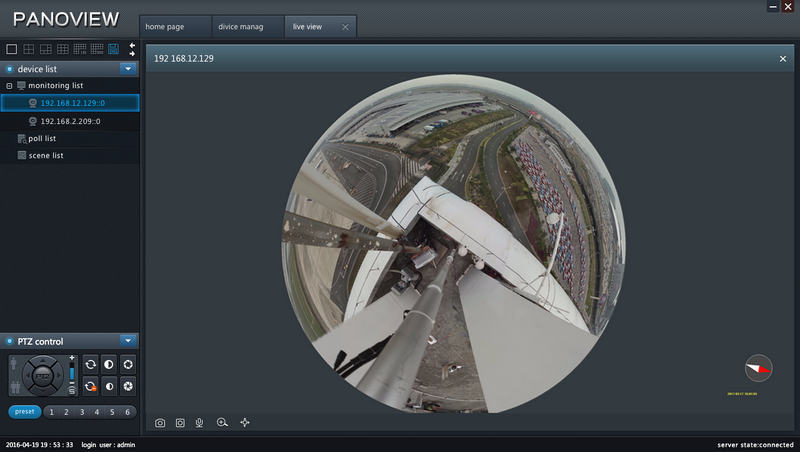Image resolution: width=800 pixels, height=452 pixels.
Task: Switch to the four-split grid layout
Action: click(29, 49)
